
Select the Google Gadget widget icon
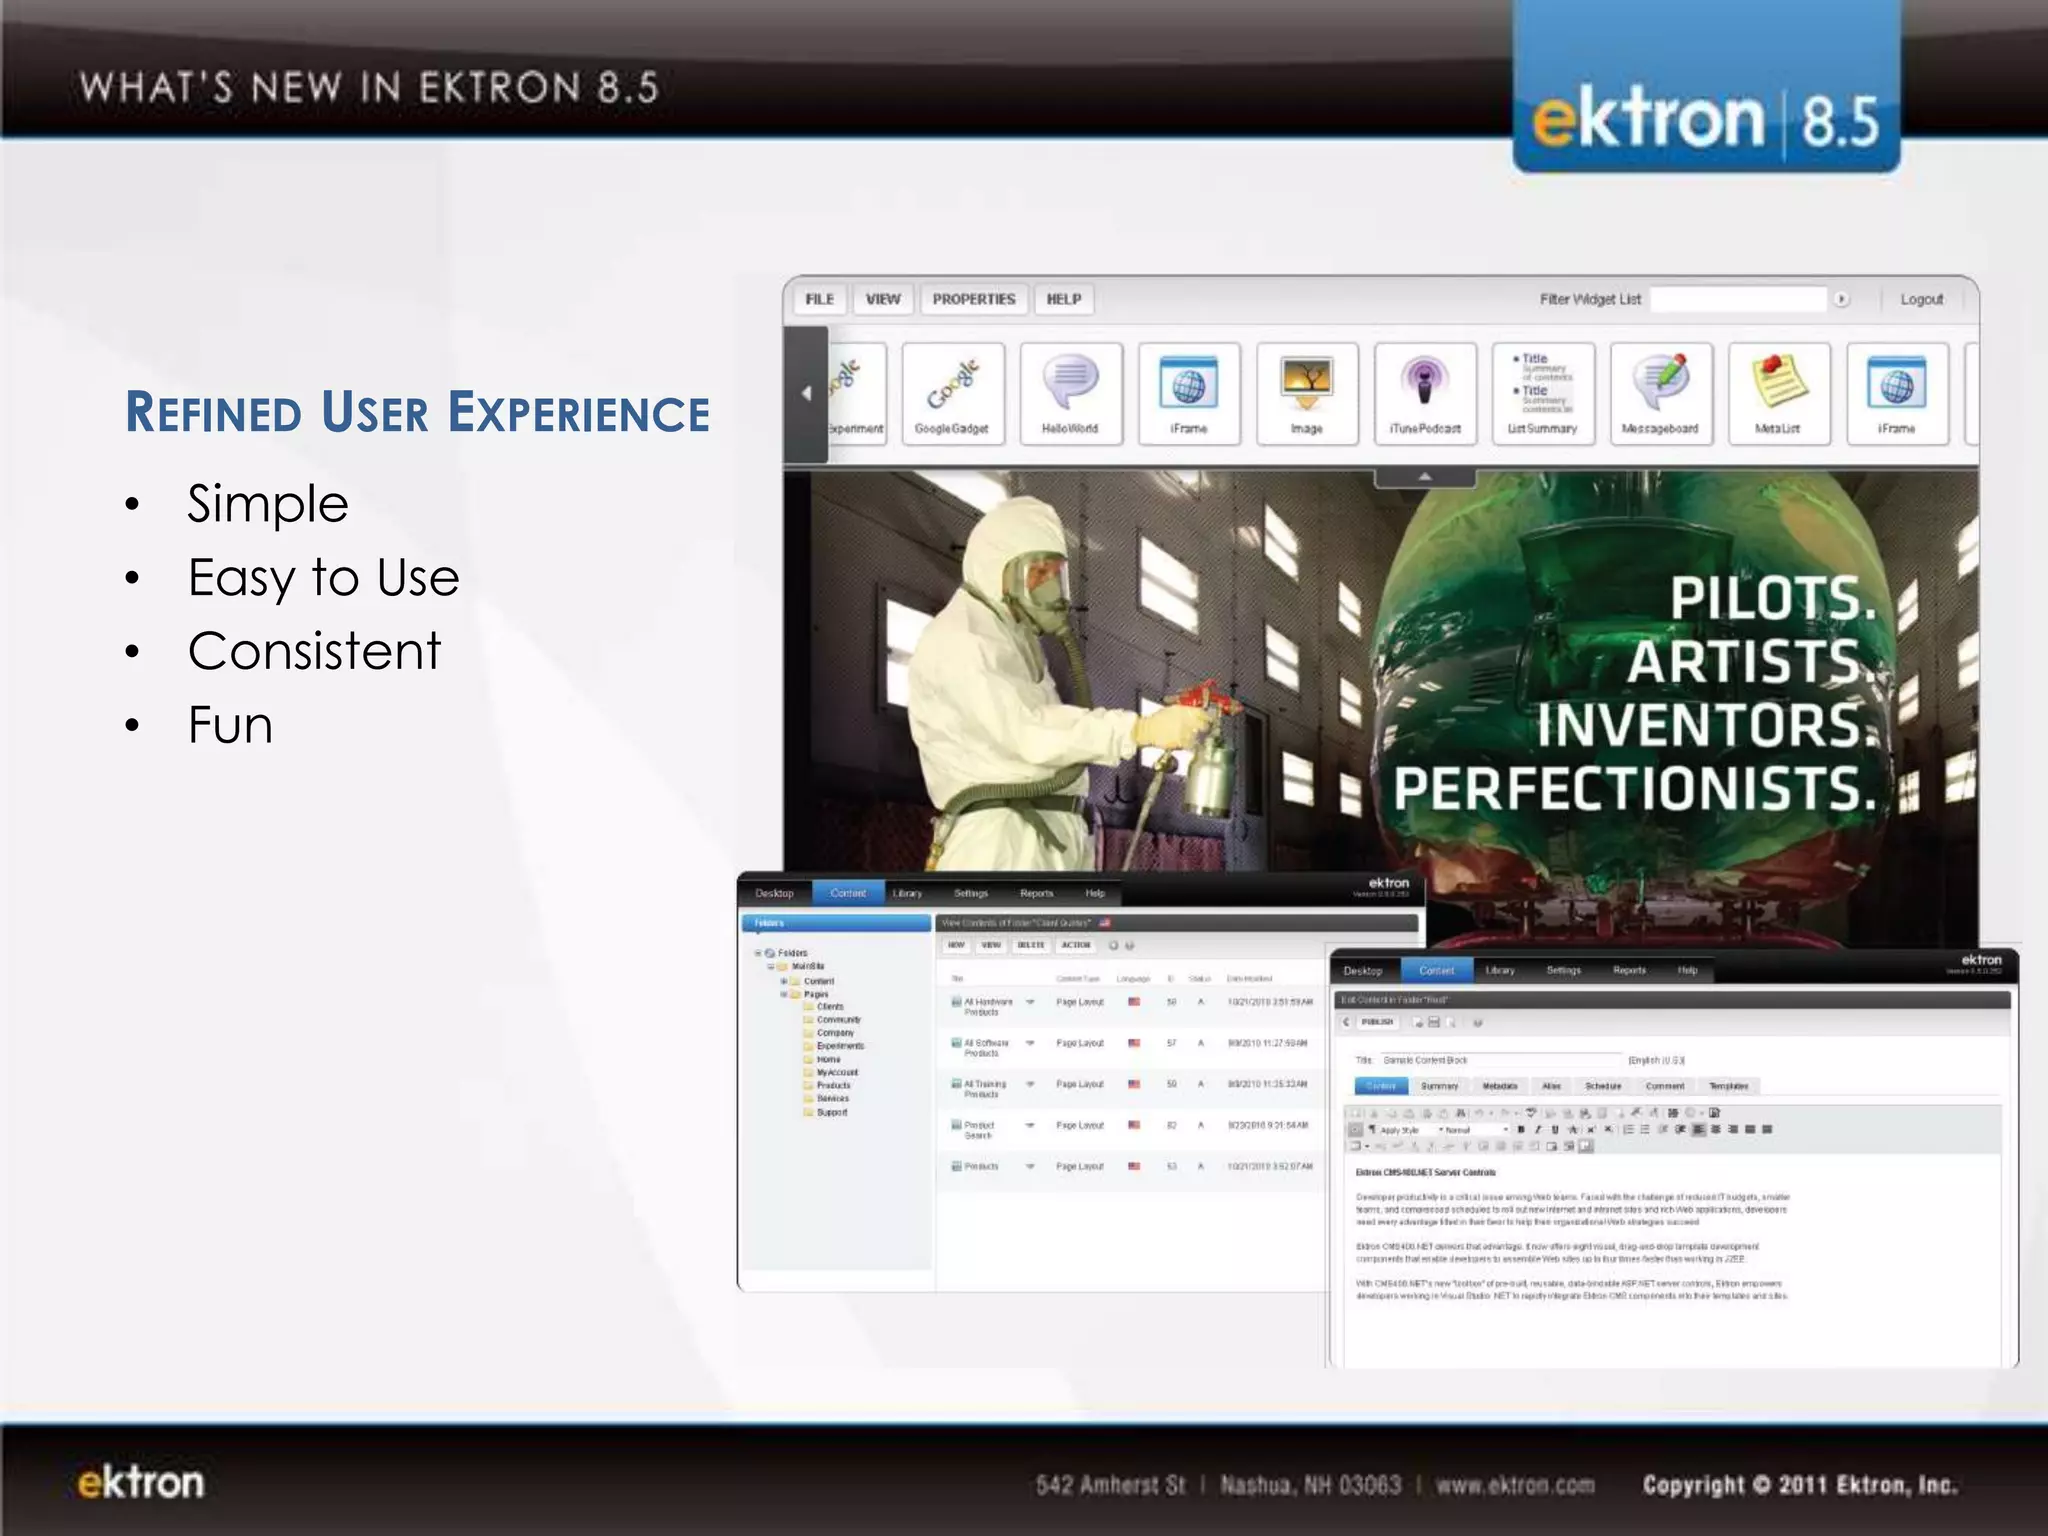[x=952, y=393]
